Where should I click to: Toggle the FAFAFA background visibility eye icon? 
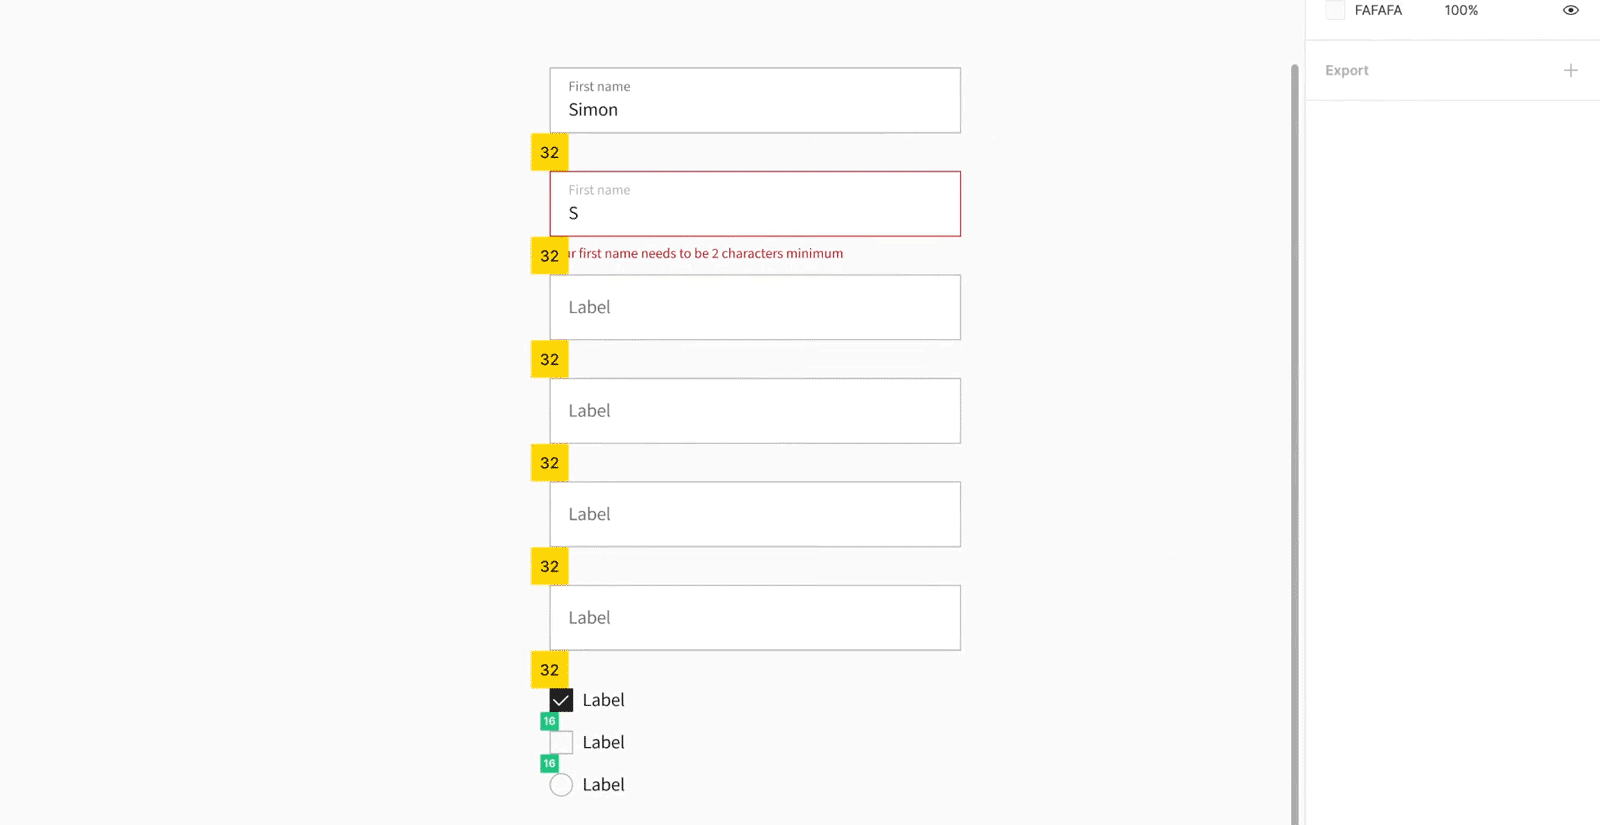coord(1570,10)
